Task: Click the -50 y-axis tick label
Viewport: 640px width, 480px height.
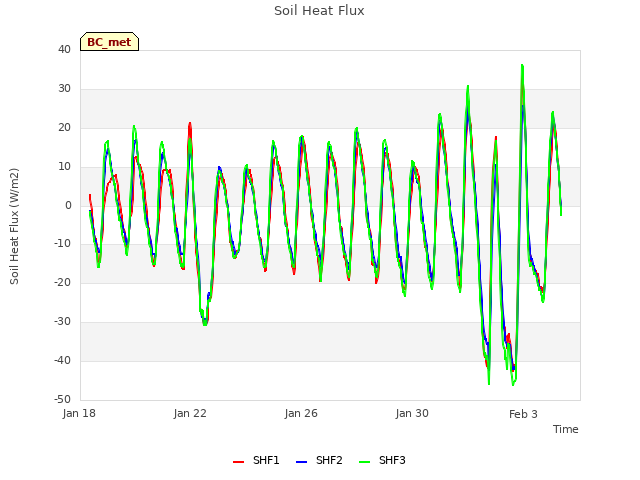Action: [x=62, y=400]
